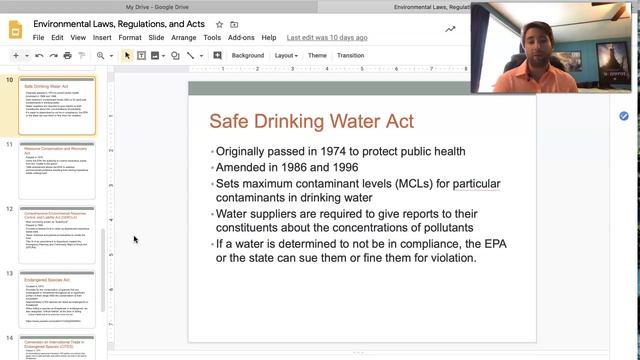Select slide 14 CITES thumbnail
This screenshot has width=640, height=360.
(57, 347)
